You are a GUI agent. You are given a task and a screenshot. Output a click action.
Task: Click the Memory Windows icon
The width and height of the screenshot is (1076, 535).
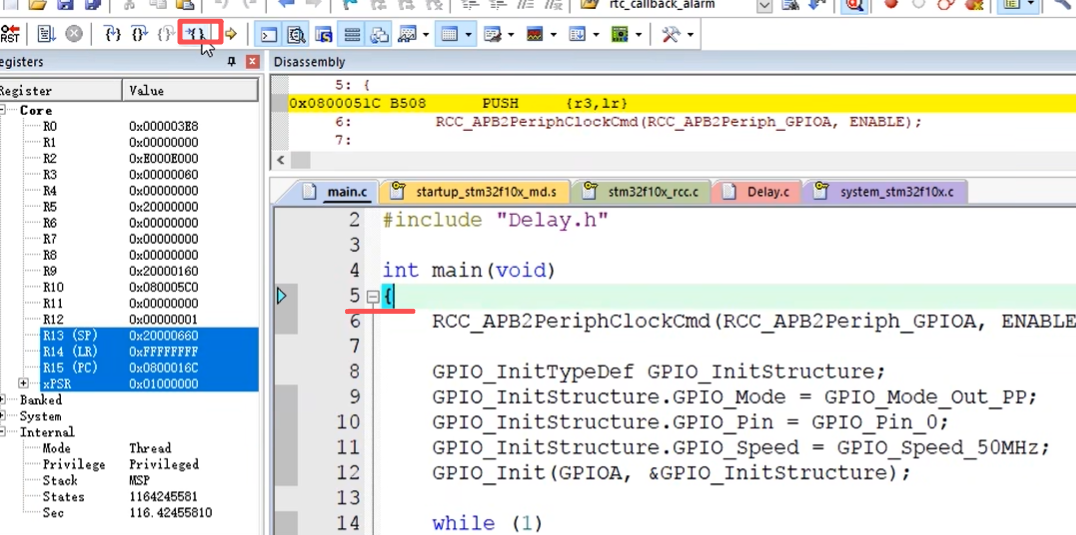(x=450, y=34)
